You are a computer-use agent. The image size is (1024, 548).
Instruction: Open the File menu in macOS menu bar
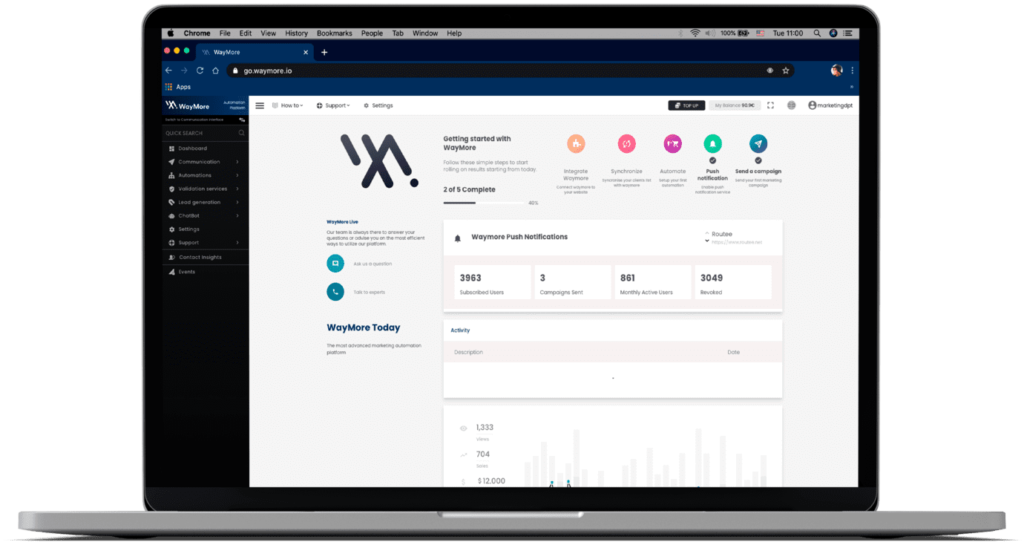click(225, 33)
